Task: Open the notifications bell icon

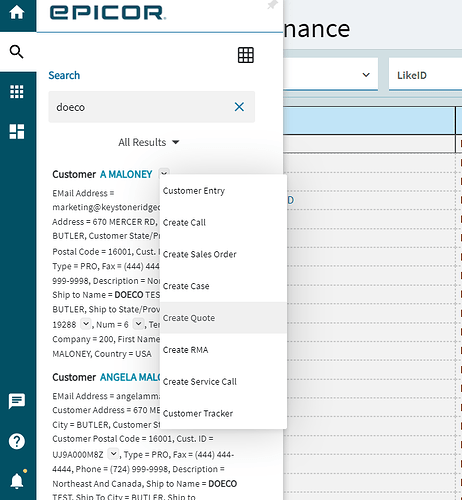Action: click(17, 481)
